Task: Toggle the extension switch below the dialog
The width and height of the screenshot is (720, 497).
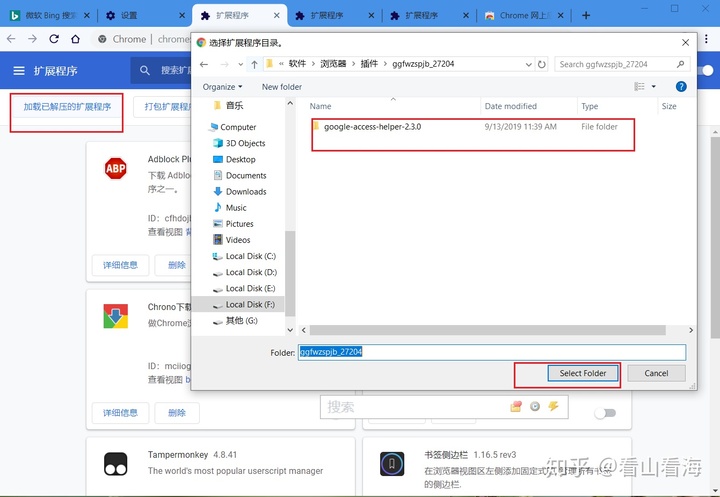Action: (x=605, y=413)
